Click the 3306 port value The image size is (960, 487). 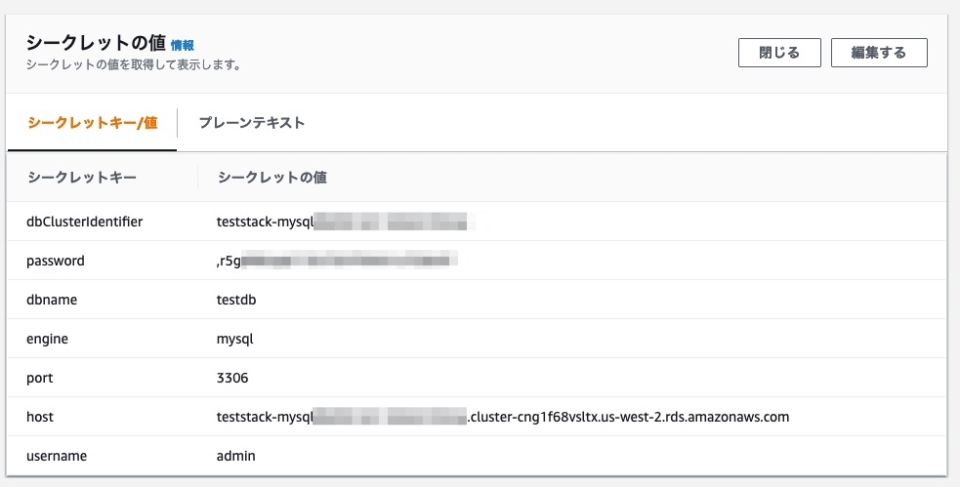[x=232, y=378]
